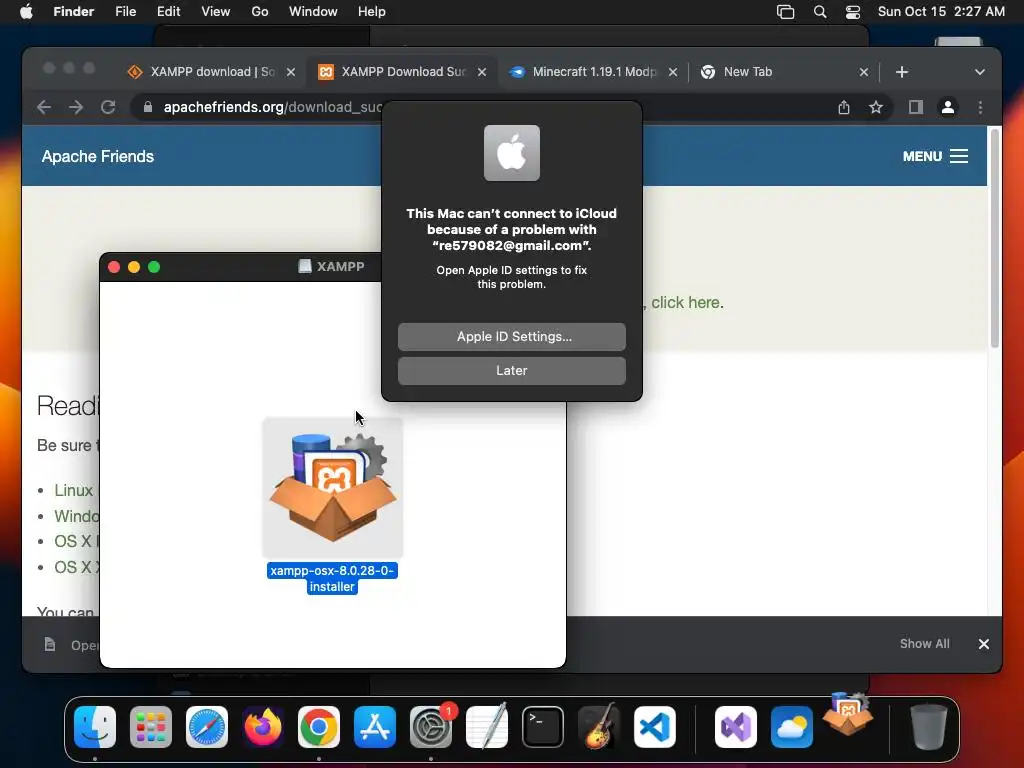Open a new Chrome tab with plus

(x=902, y=72)
